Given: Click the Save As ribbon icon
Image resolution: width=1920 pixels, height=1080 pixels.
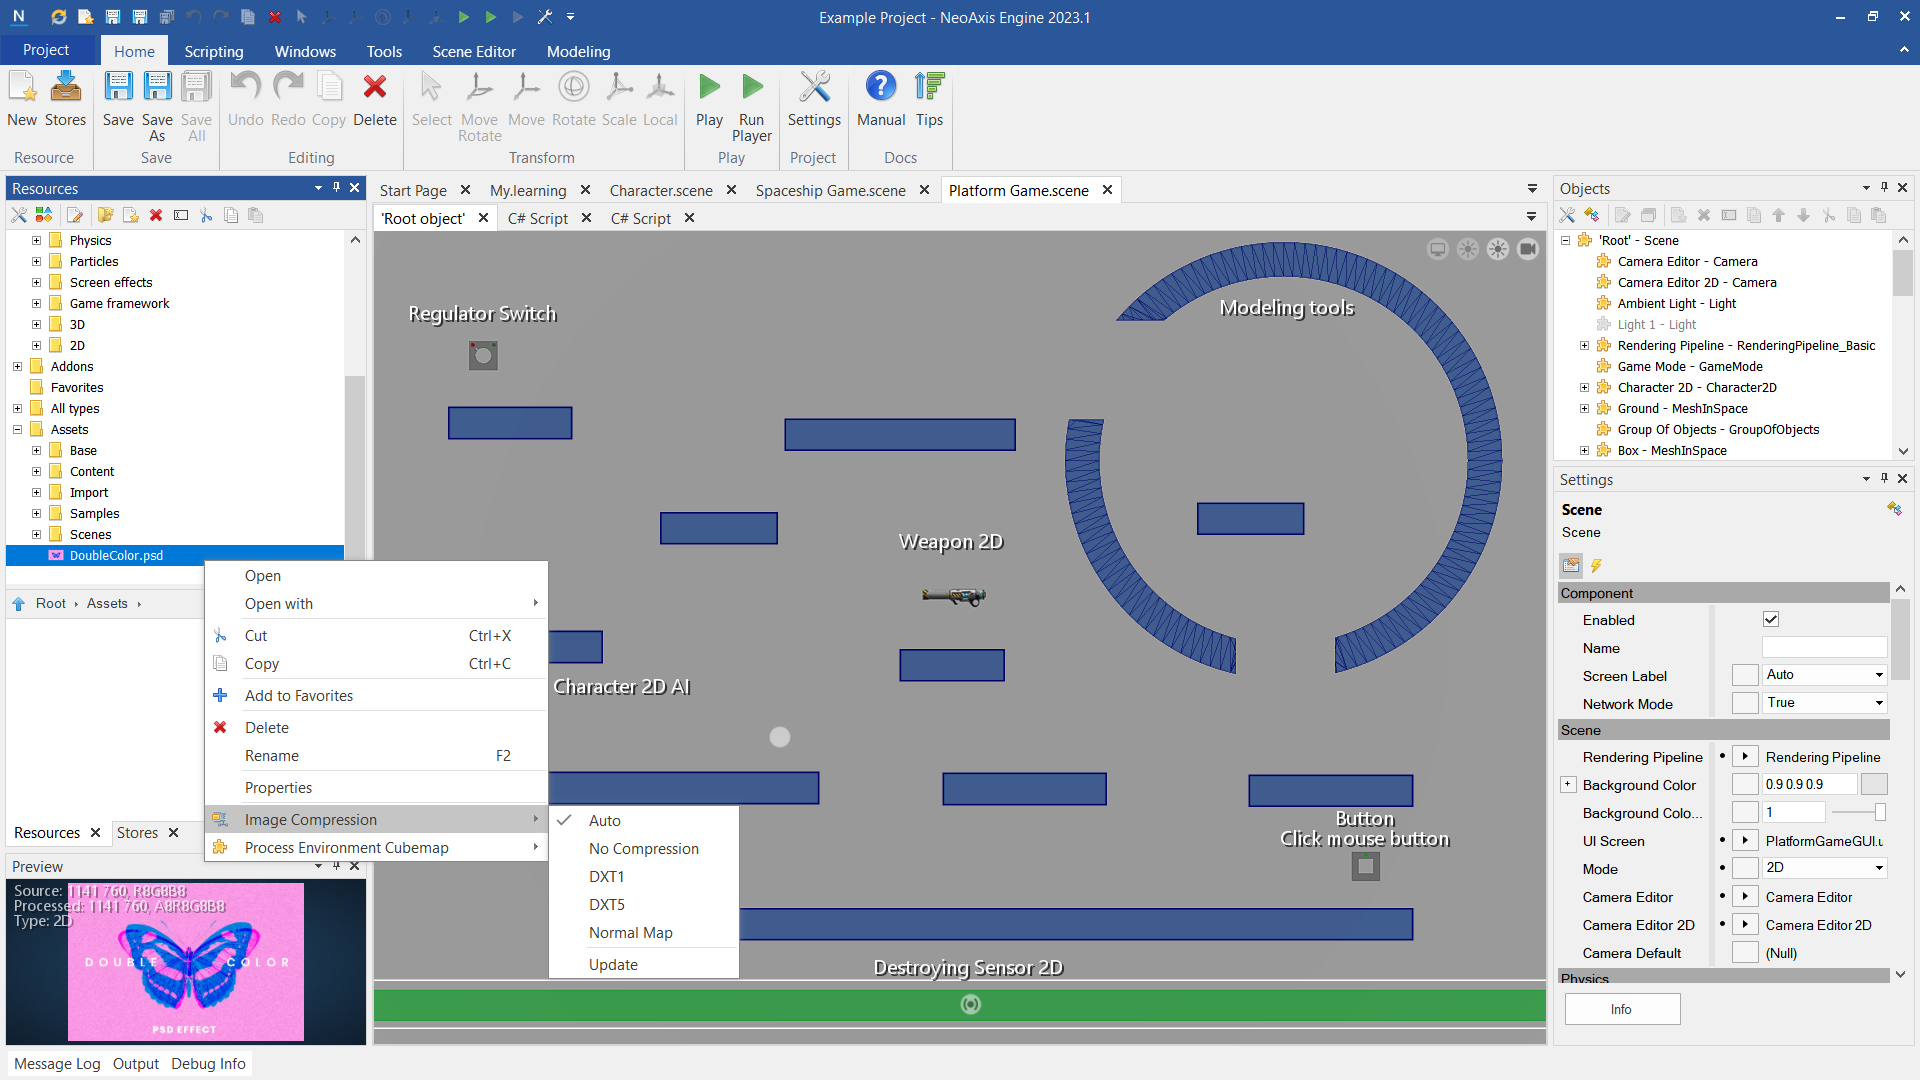Looking at the screenshot, I should 157,105.
